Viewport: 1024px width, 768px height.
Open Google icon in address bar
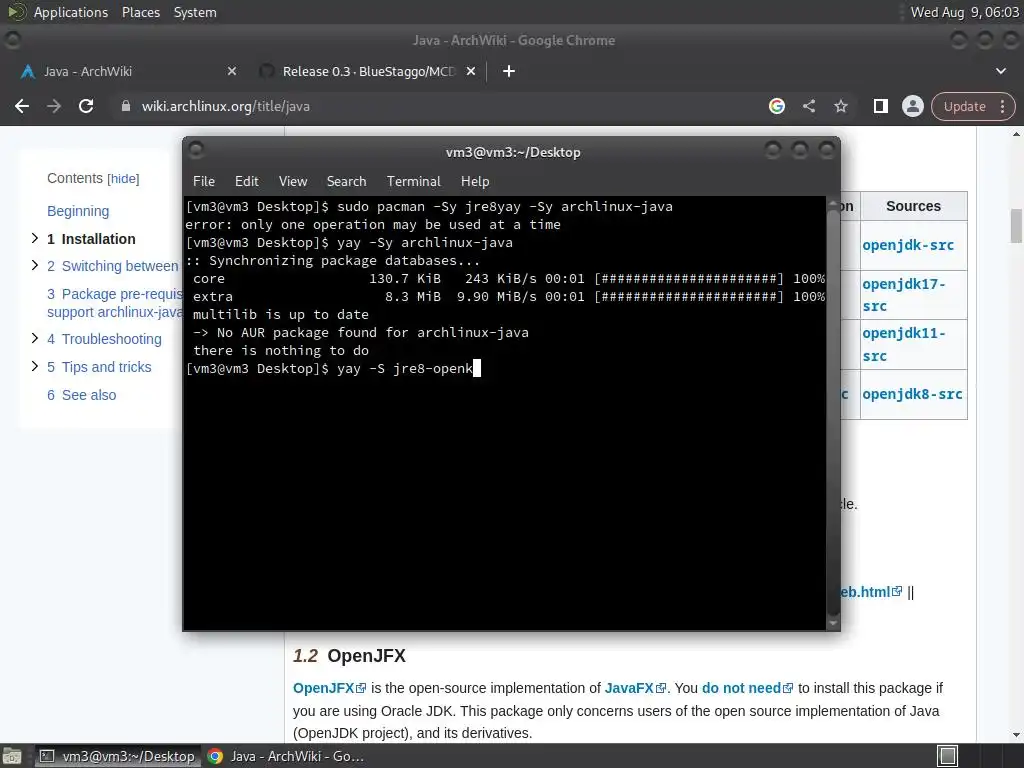pos(776,106)
